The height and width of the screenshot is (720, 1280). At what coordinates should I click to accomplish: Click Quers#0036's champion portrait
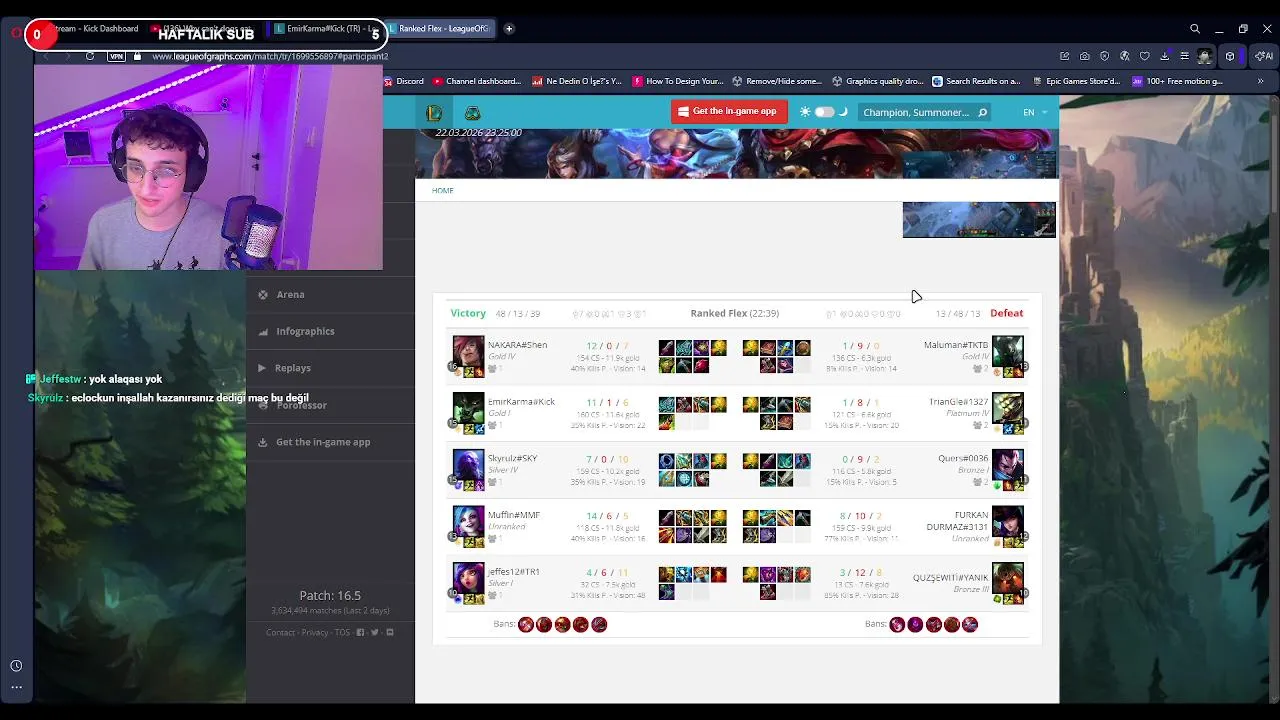(1007, 466)
